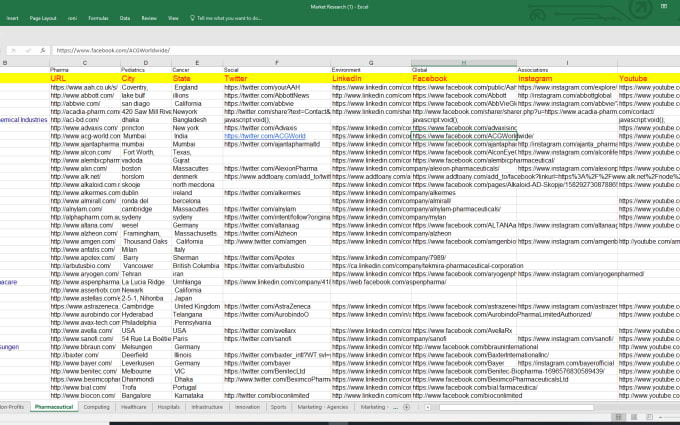This screenshot has width=680, height=425.
Task: Open the Data ribbon tab
Action: pyautogui.click(x=125, y=18)
